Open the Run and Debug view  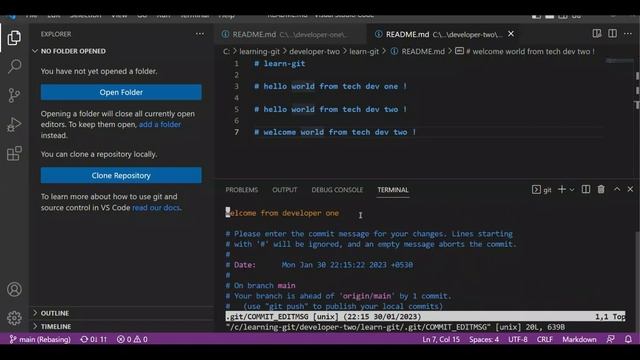point(14,124)
